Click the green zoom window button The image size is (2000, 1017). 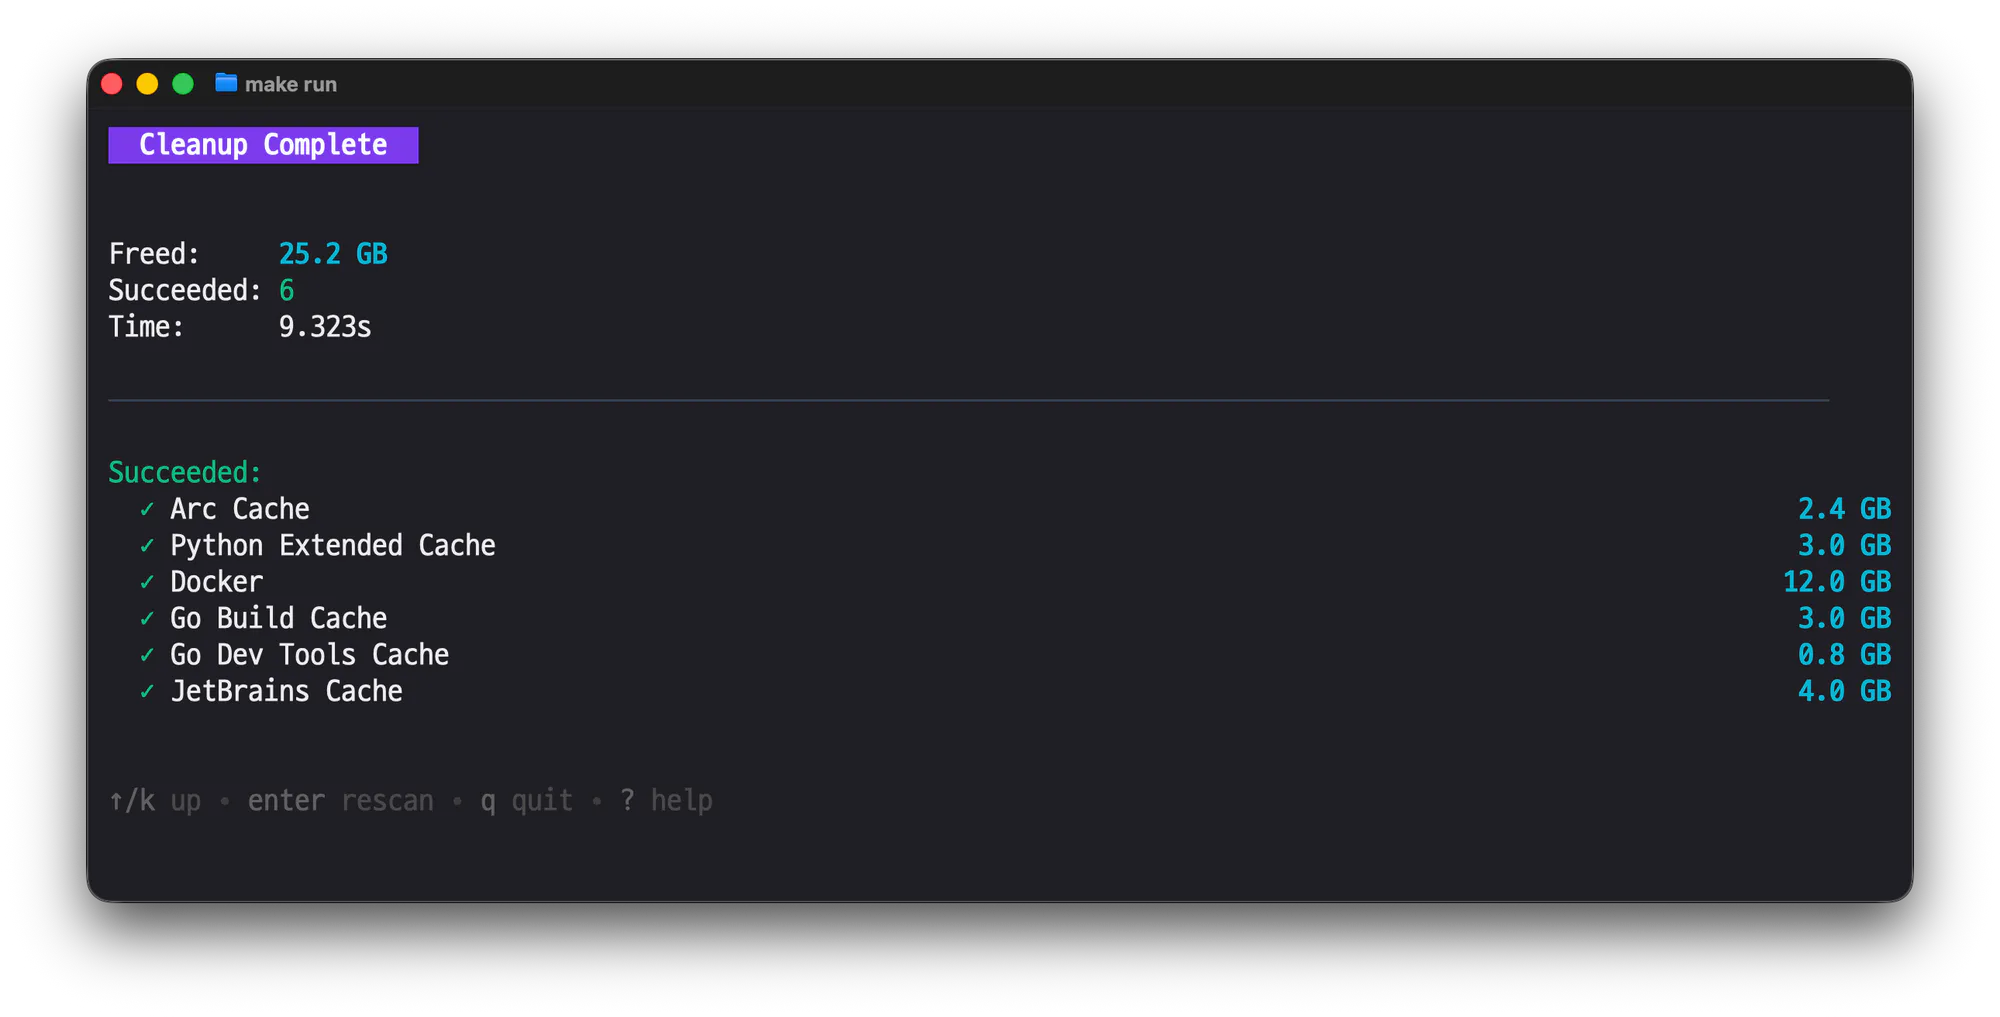click(x=183, y=84)
